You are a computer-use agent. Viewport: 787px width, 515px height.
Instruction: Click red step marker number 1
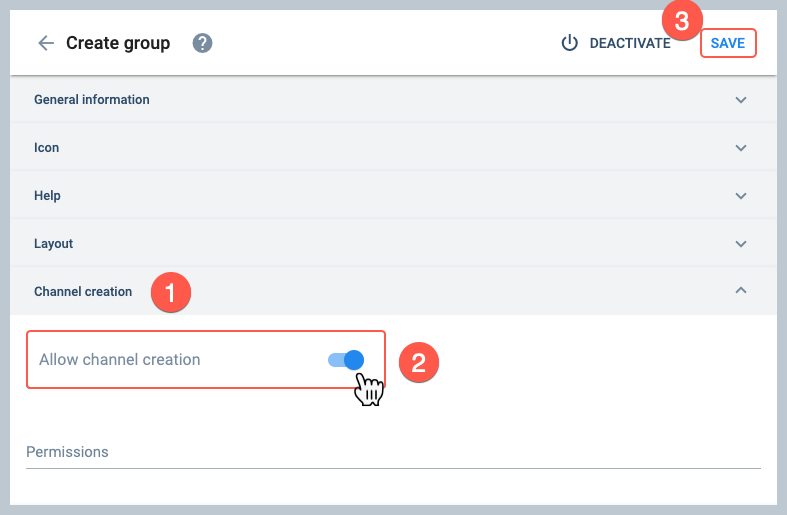(171, 292)
